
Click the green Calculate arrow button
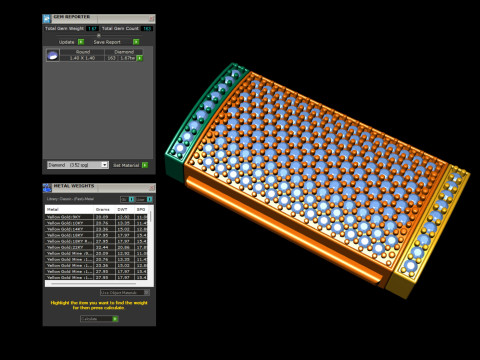(x=115, y=319)
